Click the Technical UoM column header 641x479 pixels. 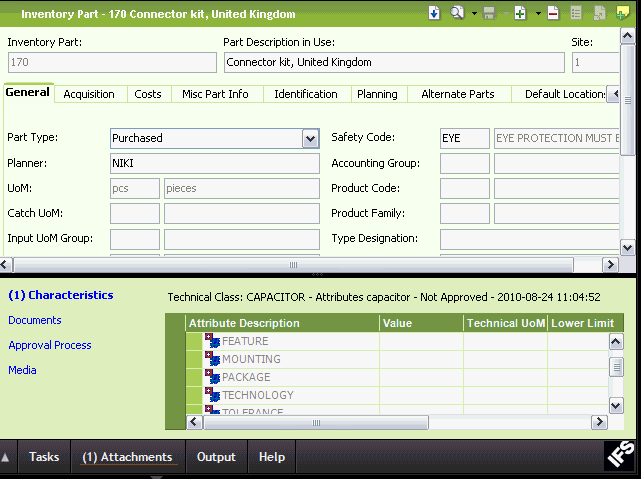(x=506, y=323)
